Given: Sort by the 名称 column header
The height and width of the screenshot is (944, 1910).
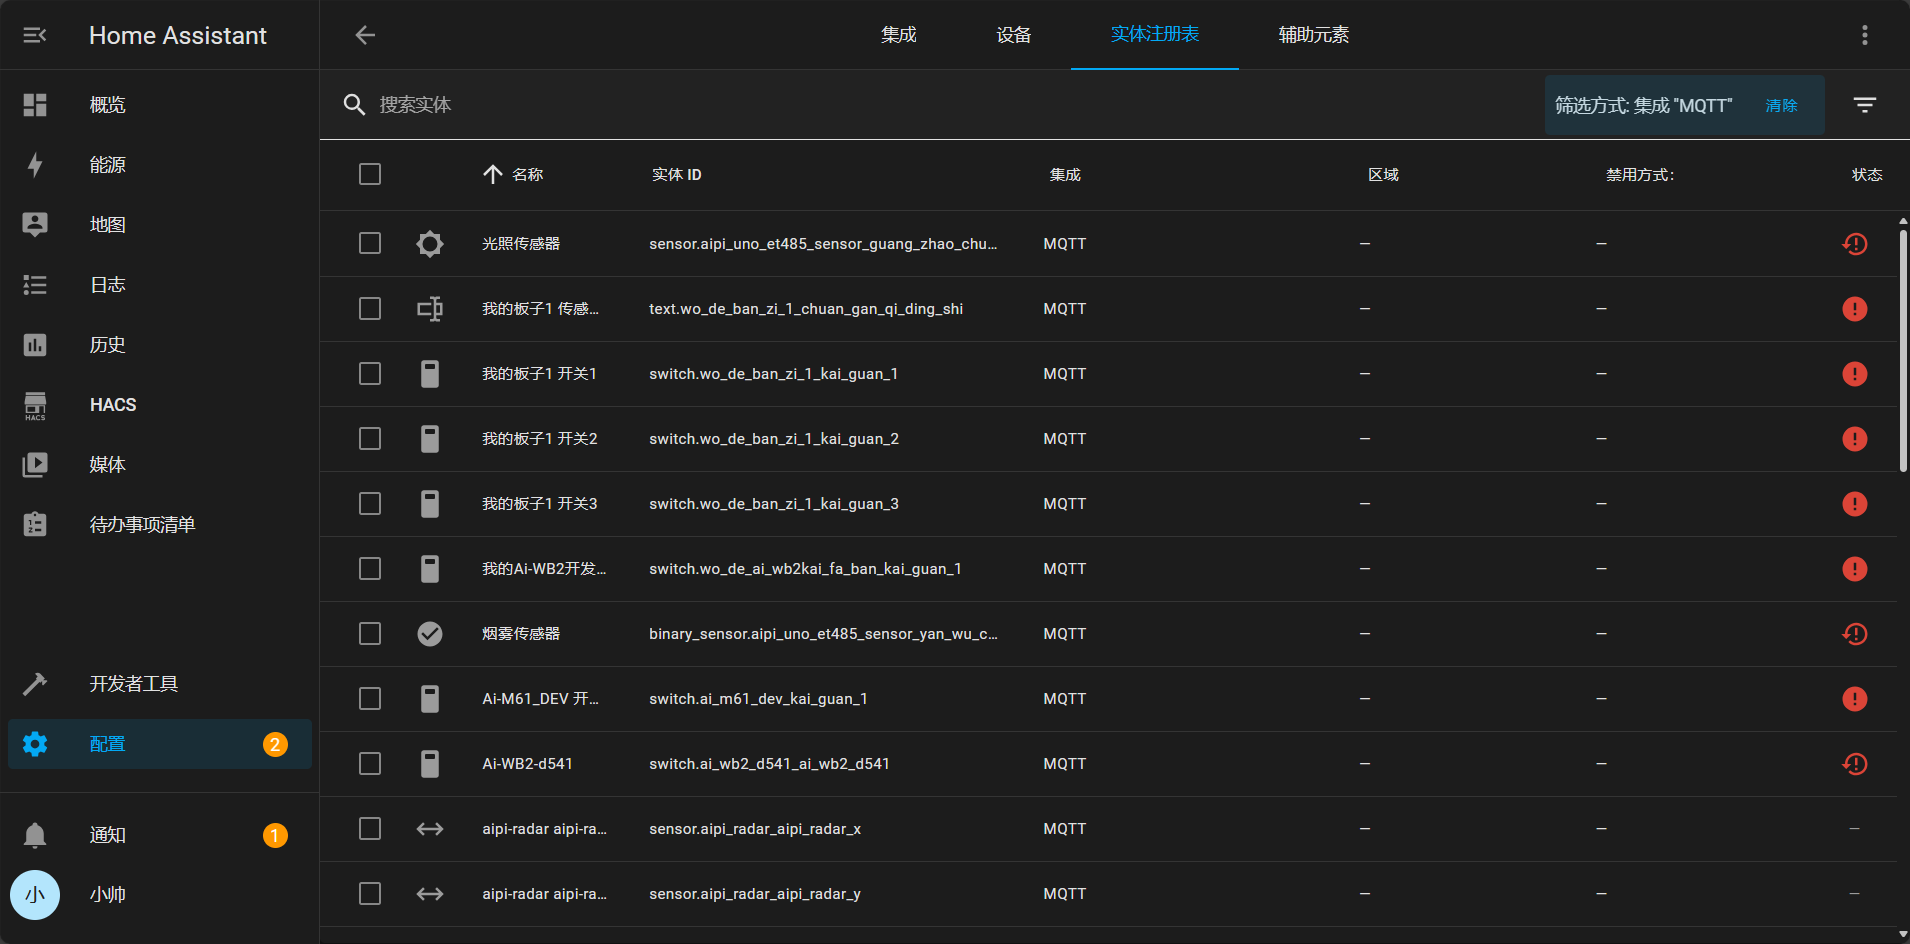Looking at the screenshot, I should point(527,175).
